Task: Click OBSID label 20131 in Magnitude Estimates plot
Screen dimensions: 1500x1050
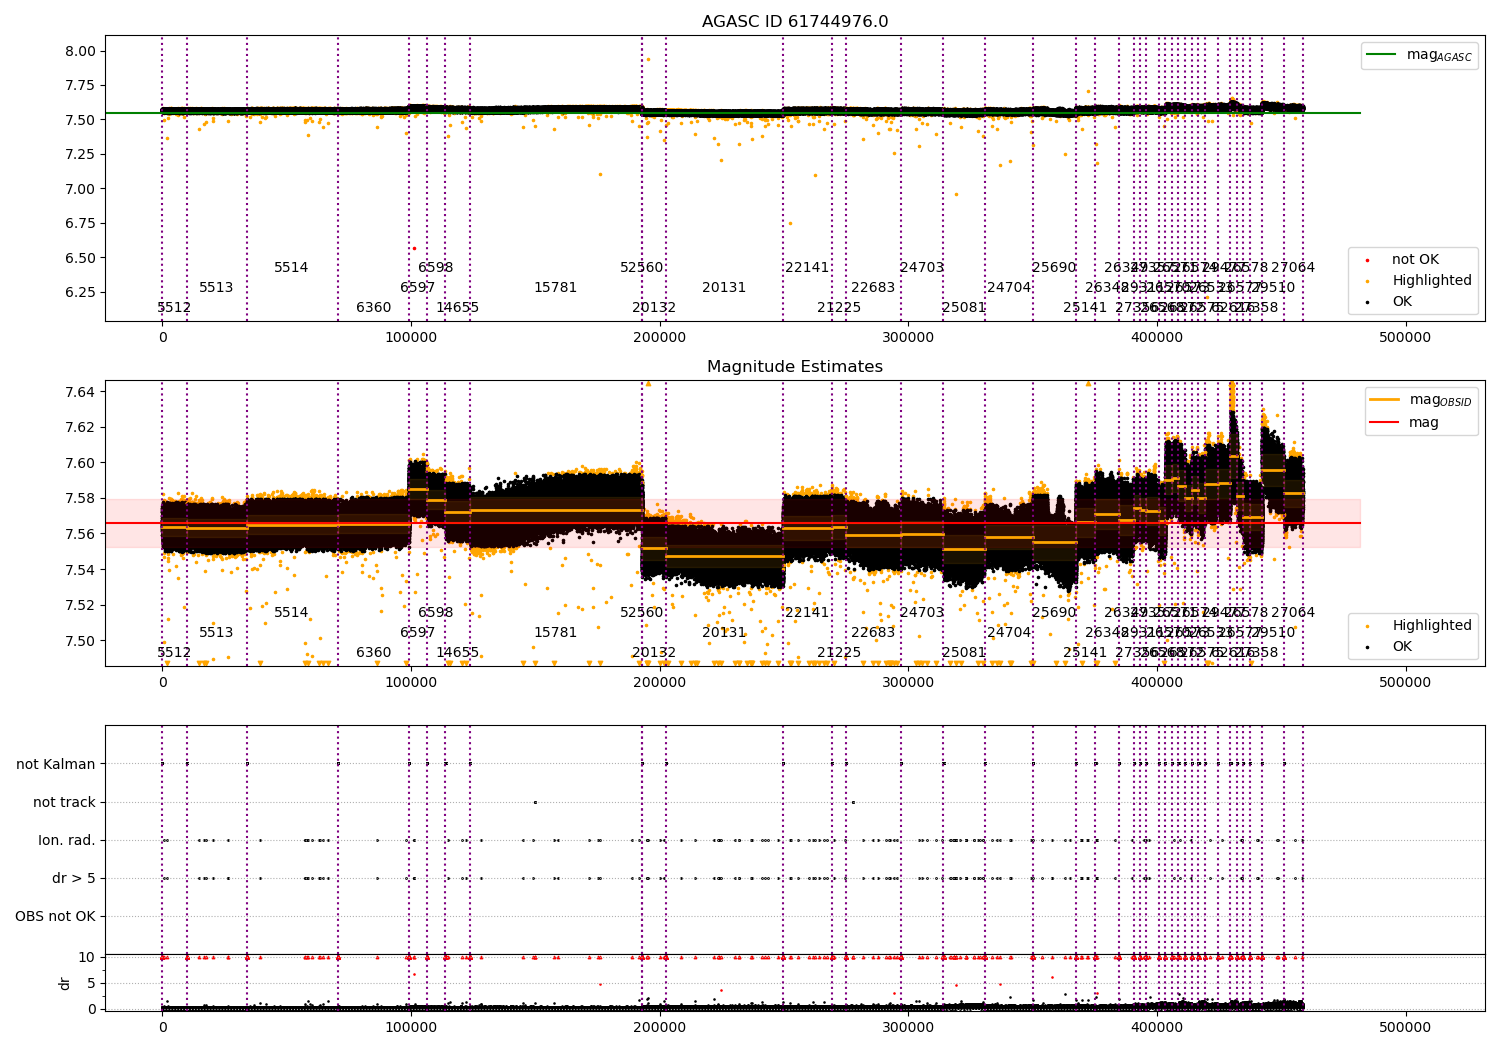Action: 724,633
